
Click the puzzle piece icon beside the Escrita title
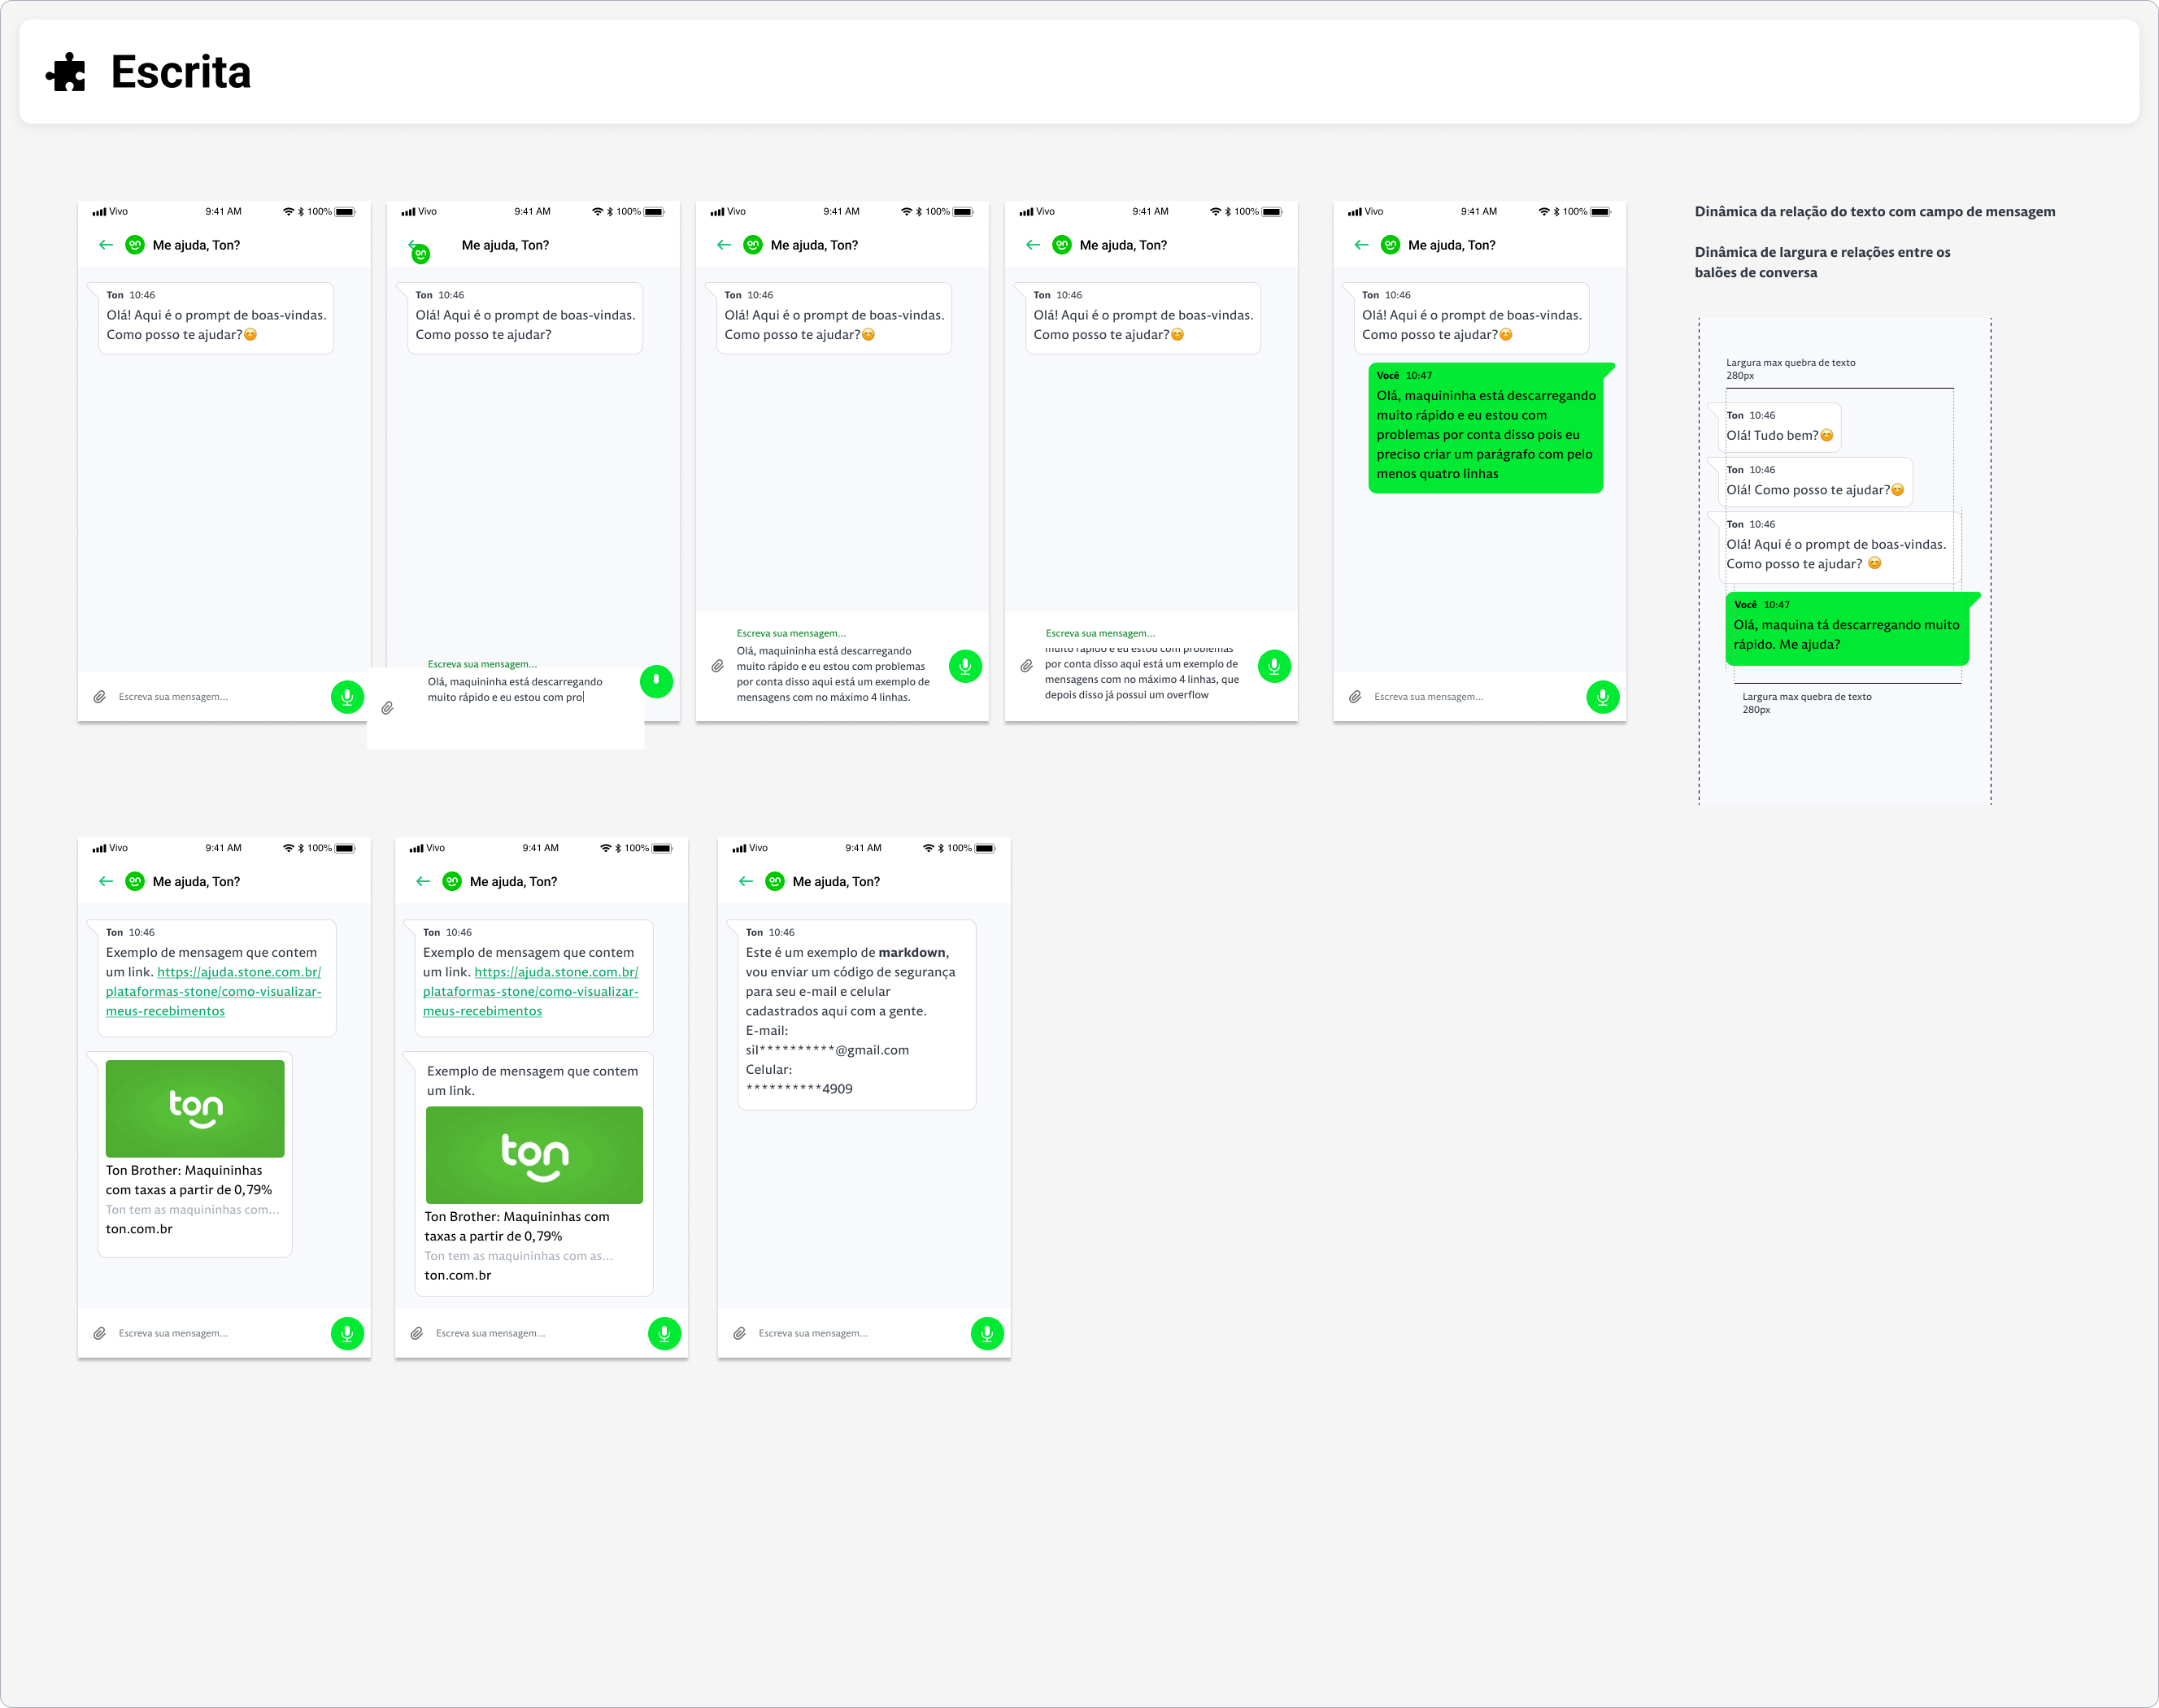(66, 72)
